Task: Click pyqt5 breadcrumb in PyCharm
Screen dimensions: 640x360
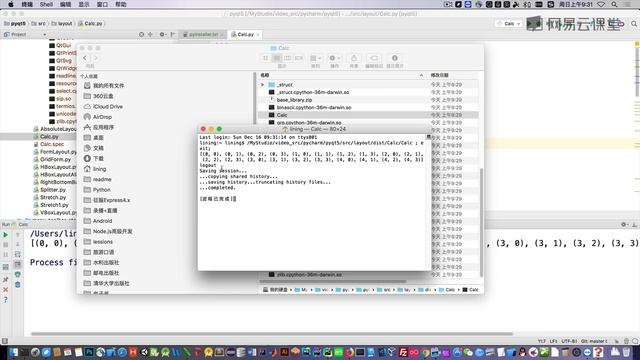Action: pos(15,24)
